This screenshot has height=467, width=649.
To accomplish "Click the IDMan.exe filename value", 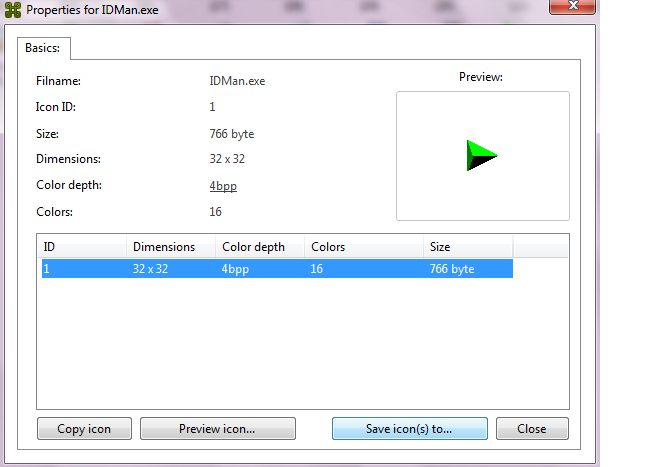I will tap(237, 81).
